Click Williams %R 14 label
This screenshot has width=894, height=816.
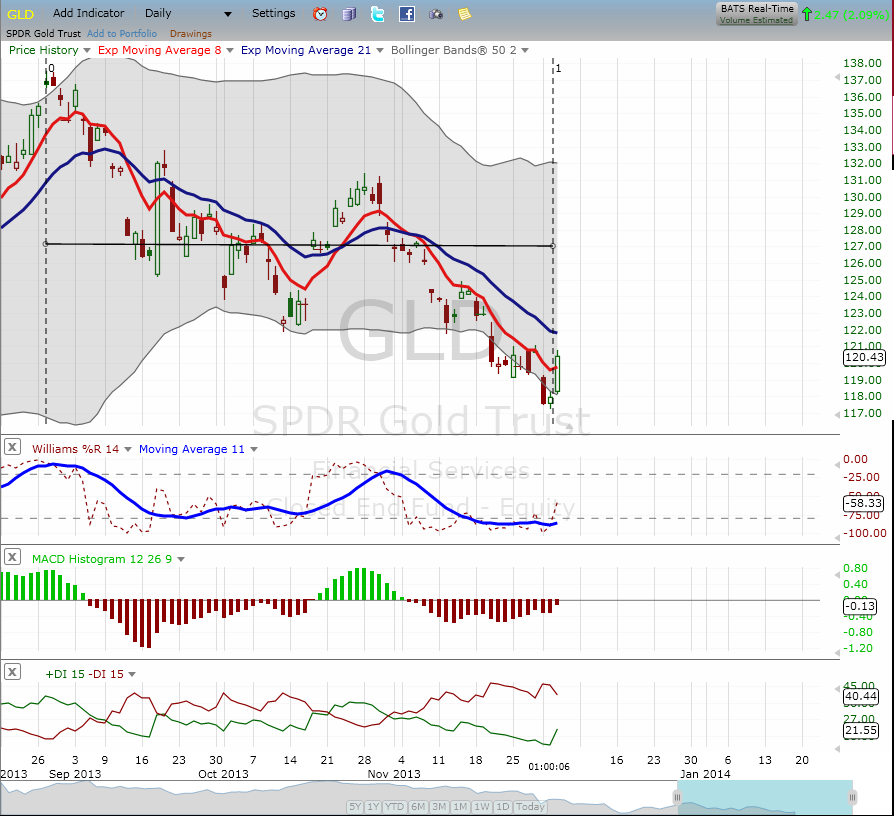75,449
